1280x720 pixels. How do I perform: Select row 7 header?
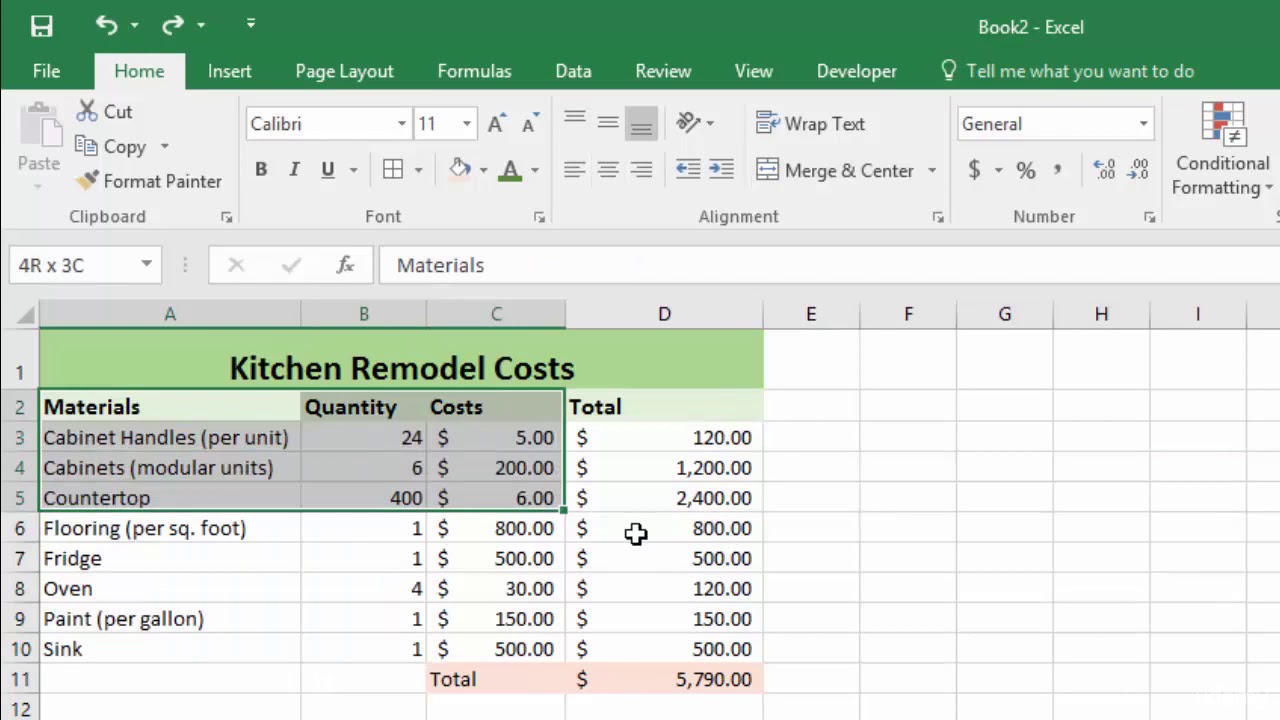pos(19,559)
